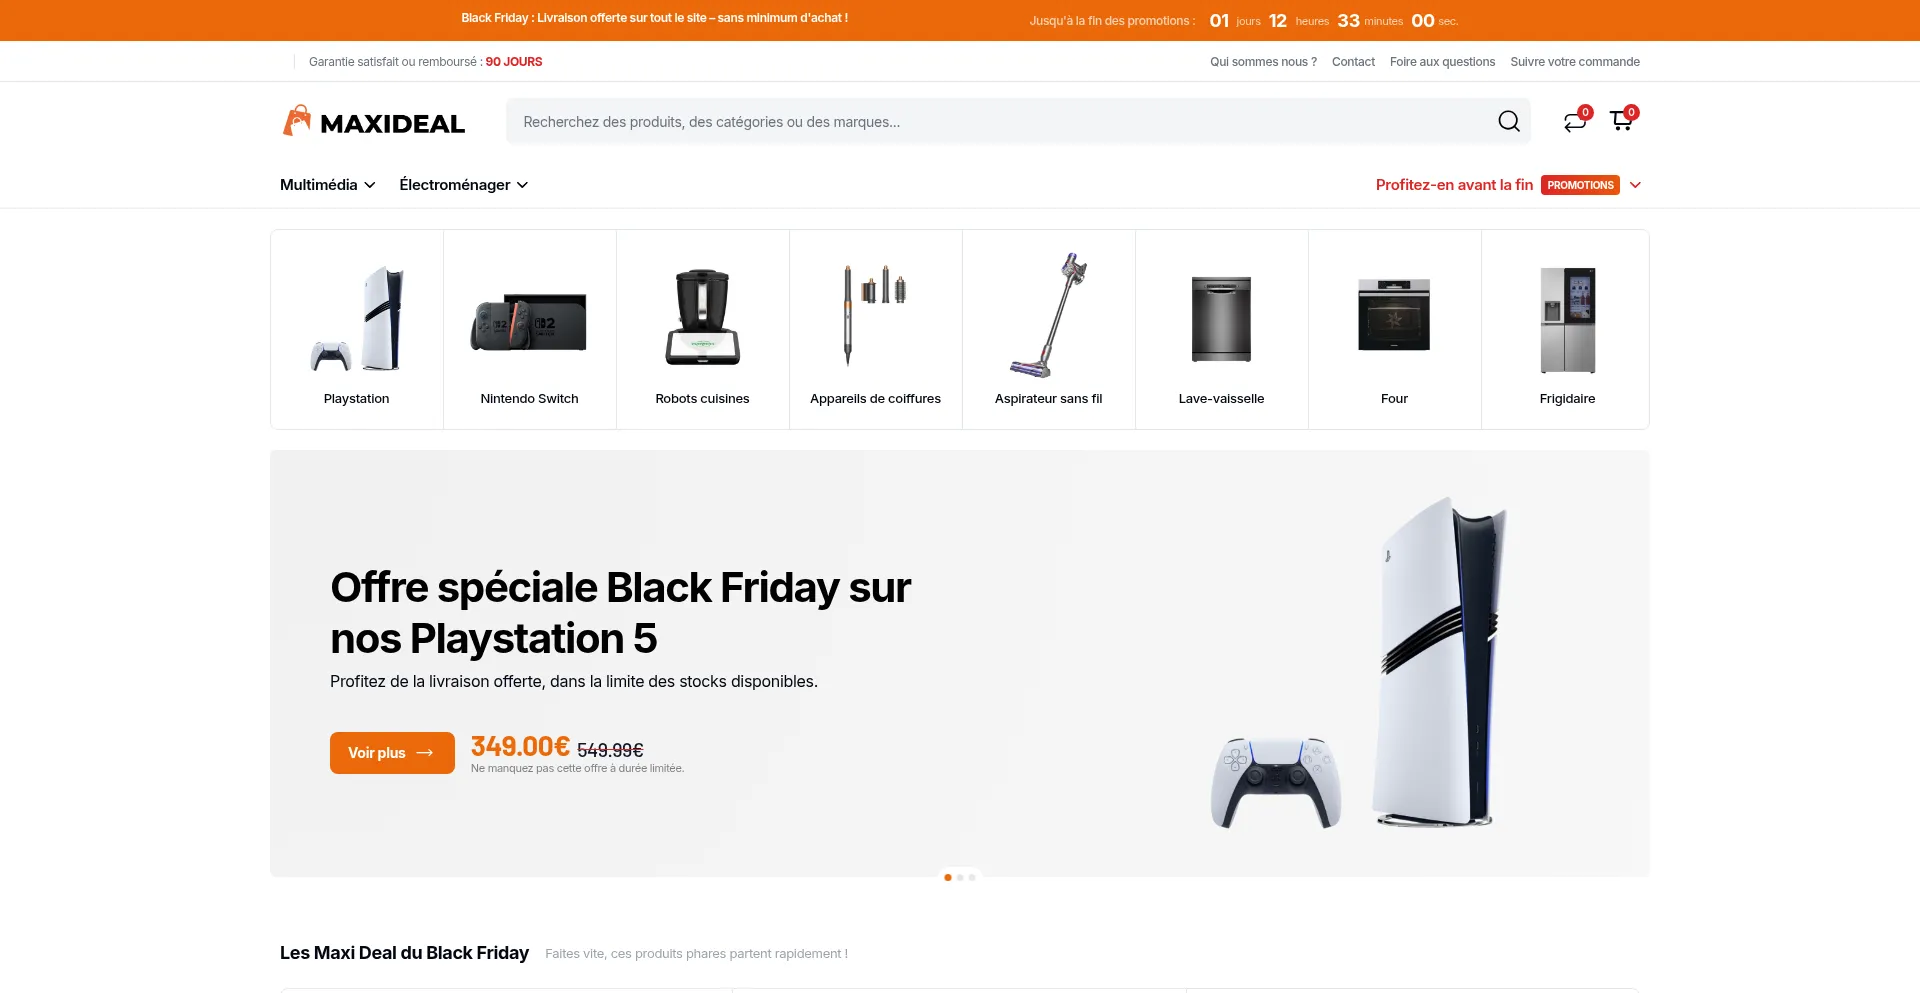Open Suivre votre commande link
1920x993 pixels.
pyautogui.click(x=1575, y=62)
